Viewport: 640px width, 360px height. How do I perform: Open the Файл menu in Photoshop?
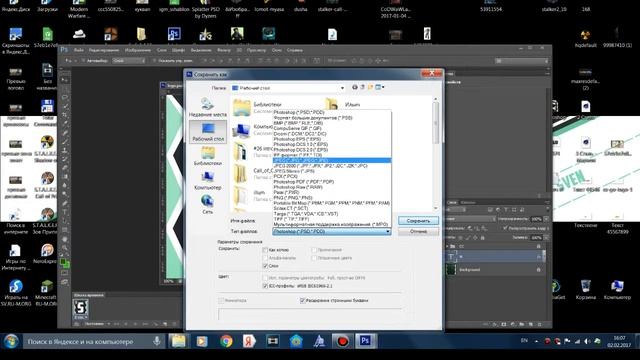tap(79, 50)
